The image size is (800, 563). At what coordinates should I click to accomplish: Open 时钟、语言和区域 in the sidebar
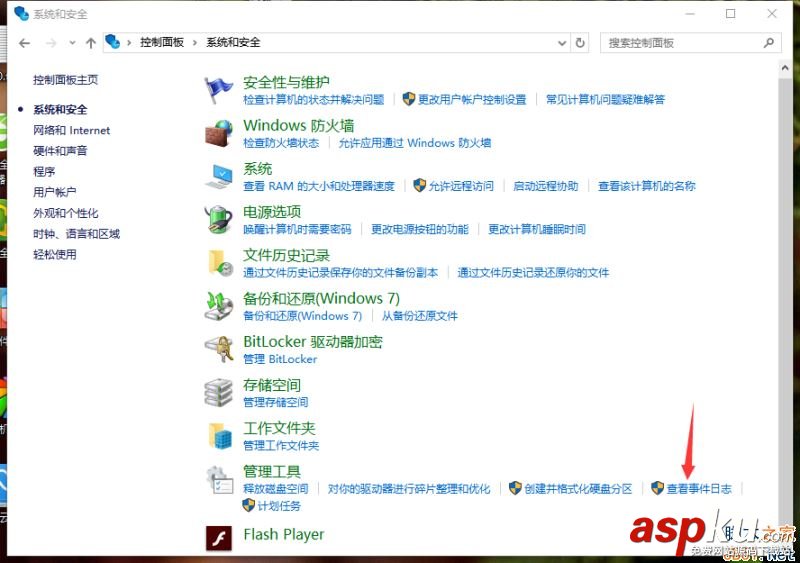(76, 234)
